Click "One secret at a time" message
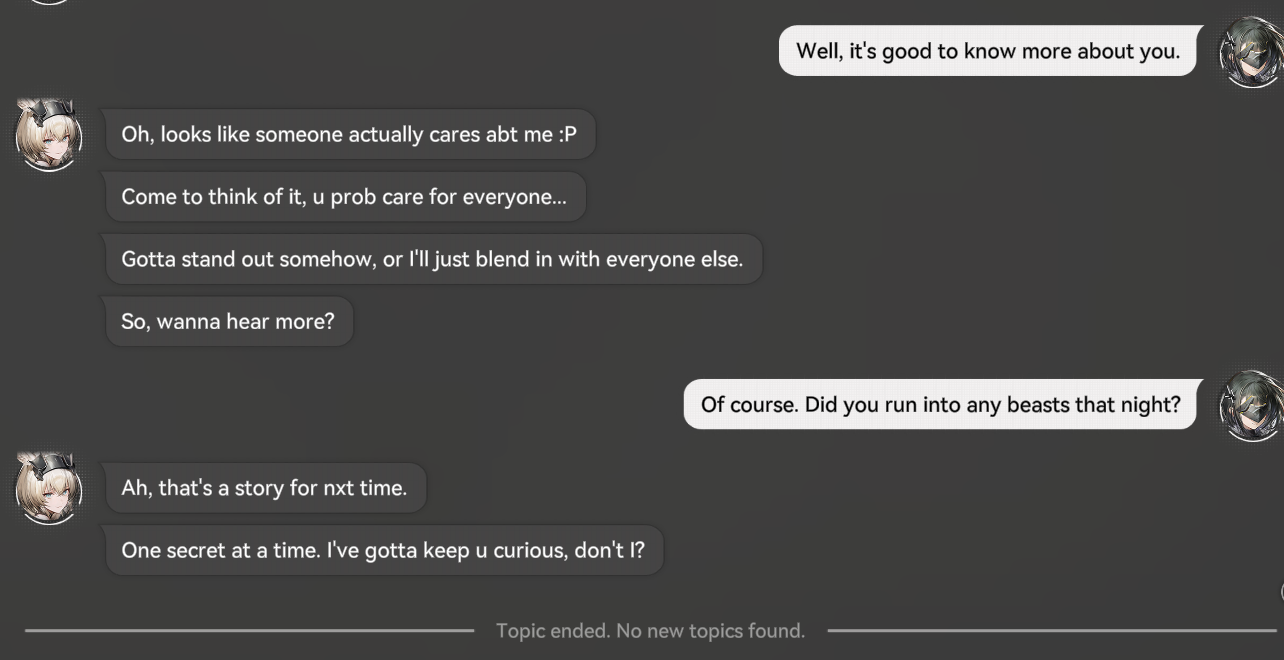Viewport: 1284px width, 660px height. coord(384,550)
